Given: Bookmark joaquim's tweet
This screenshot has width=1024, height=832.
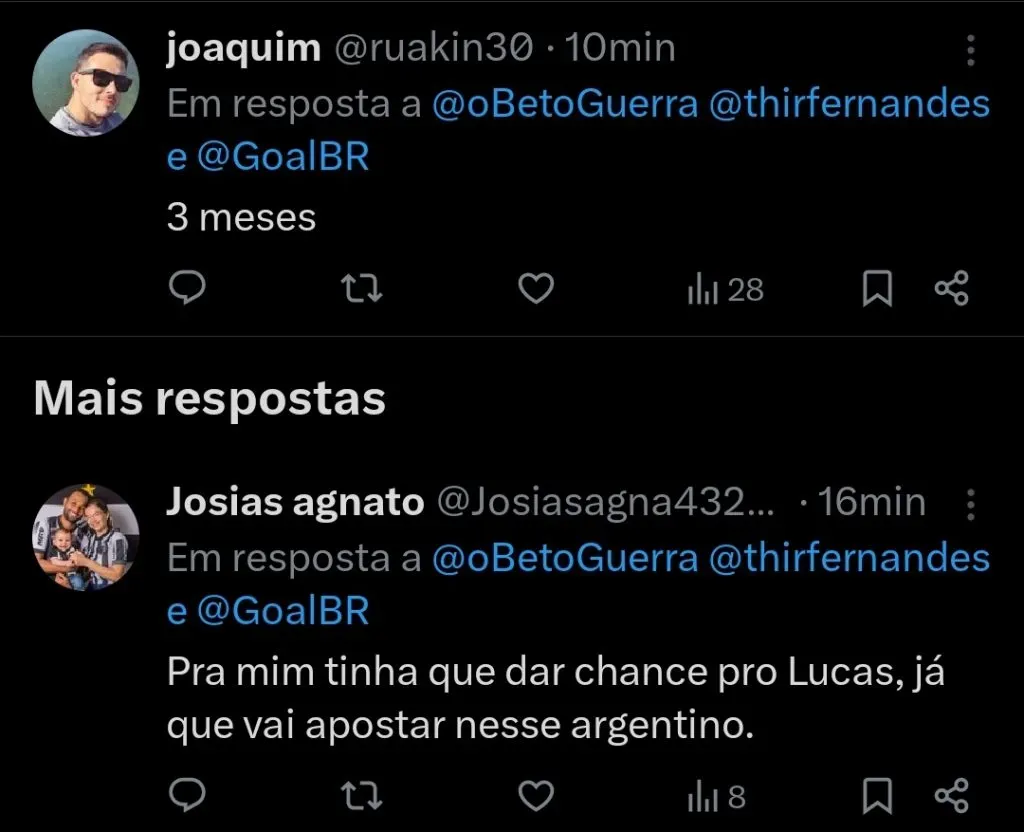Looking at the screenshot, I should (x=877, y=289).
